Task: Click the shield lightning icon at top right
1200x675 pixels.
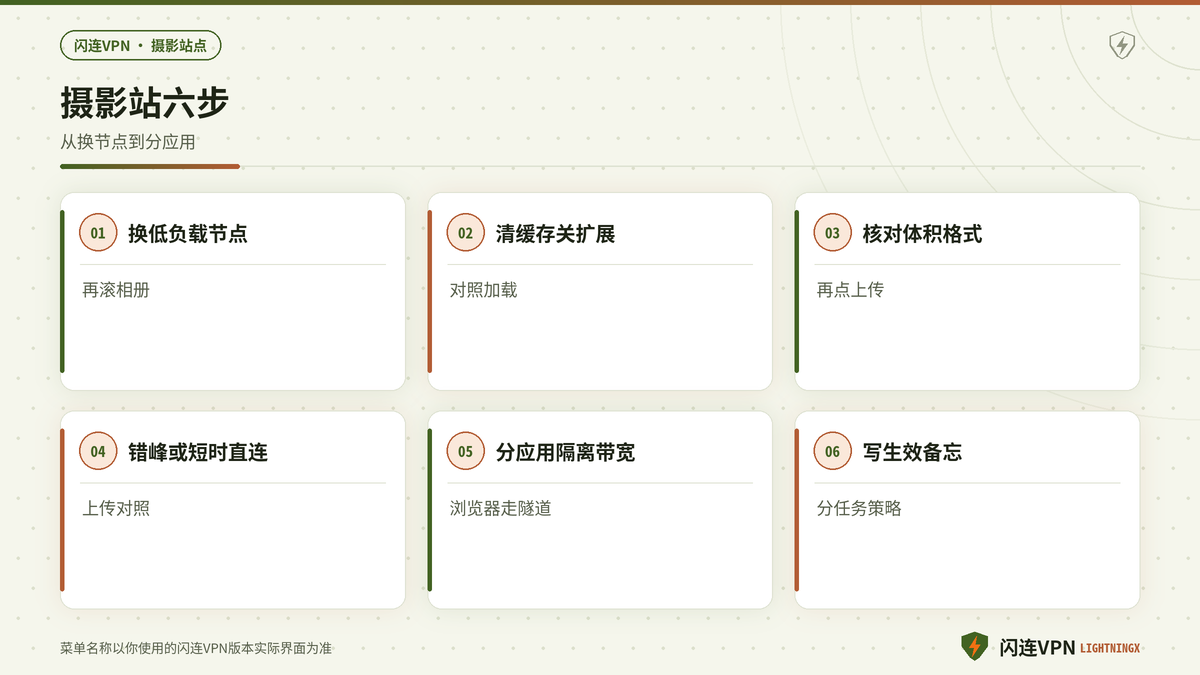Action: (1122, 45)
